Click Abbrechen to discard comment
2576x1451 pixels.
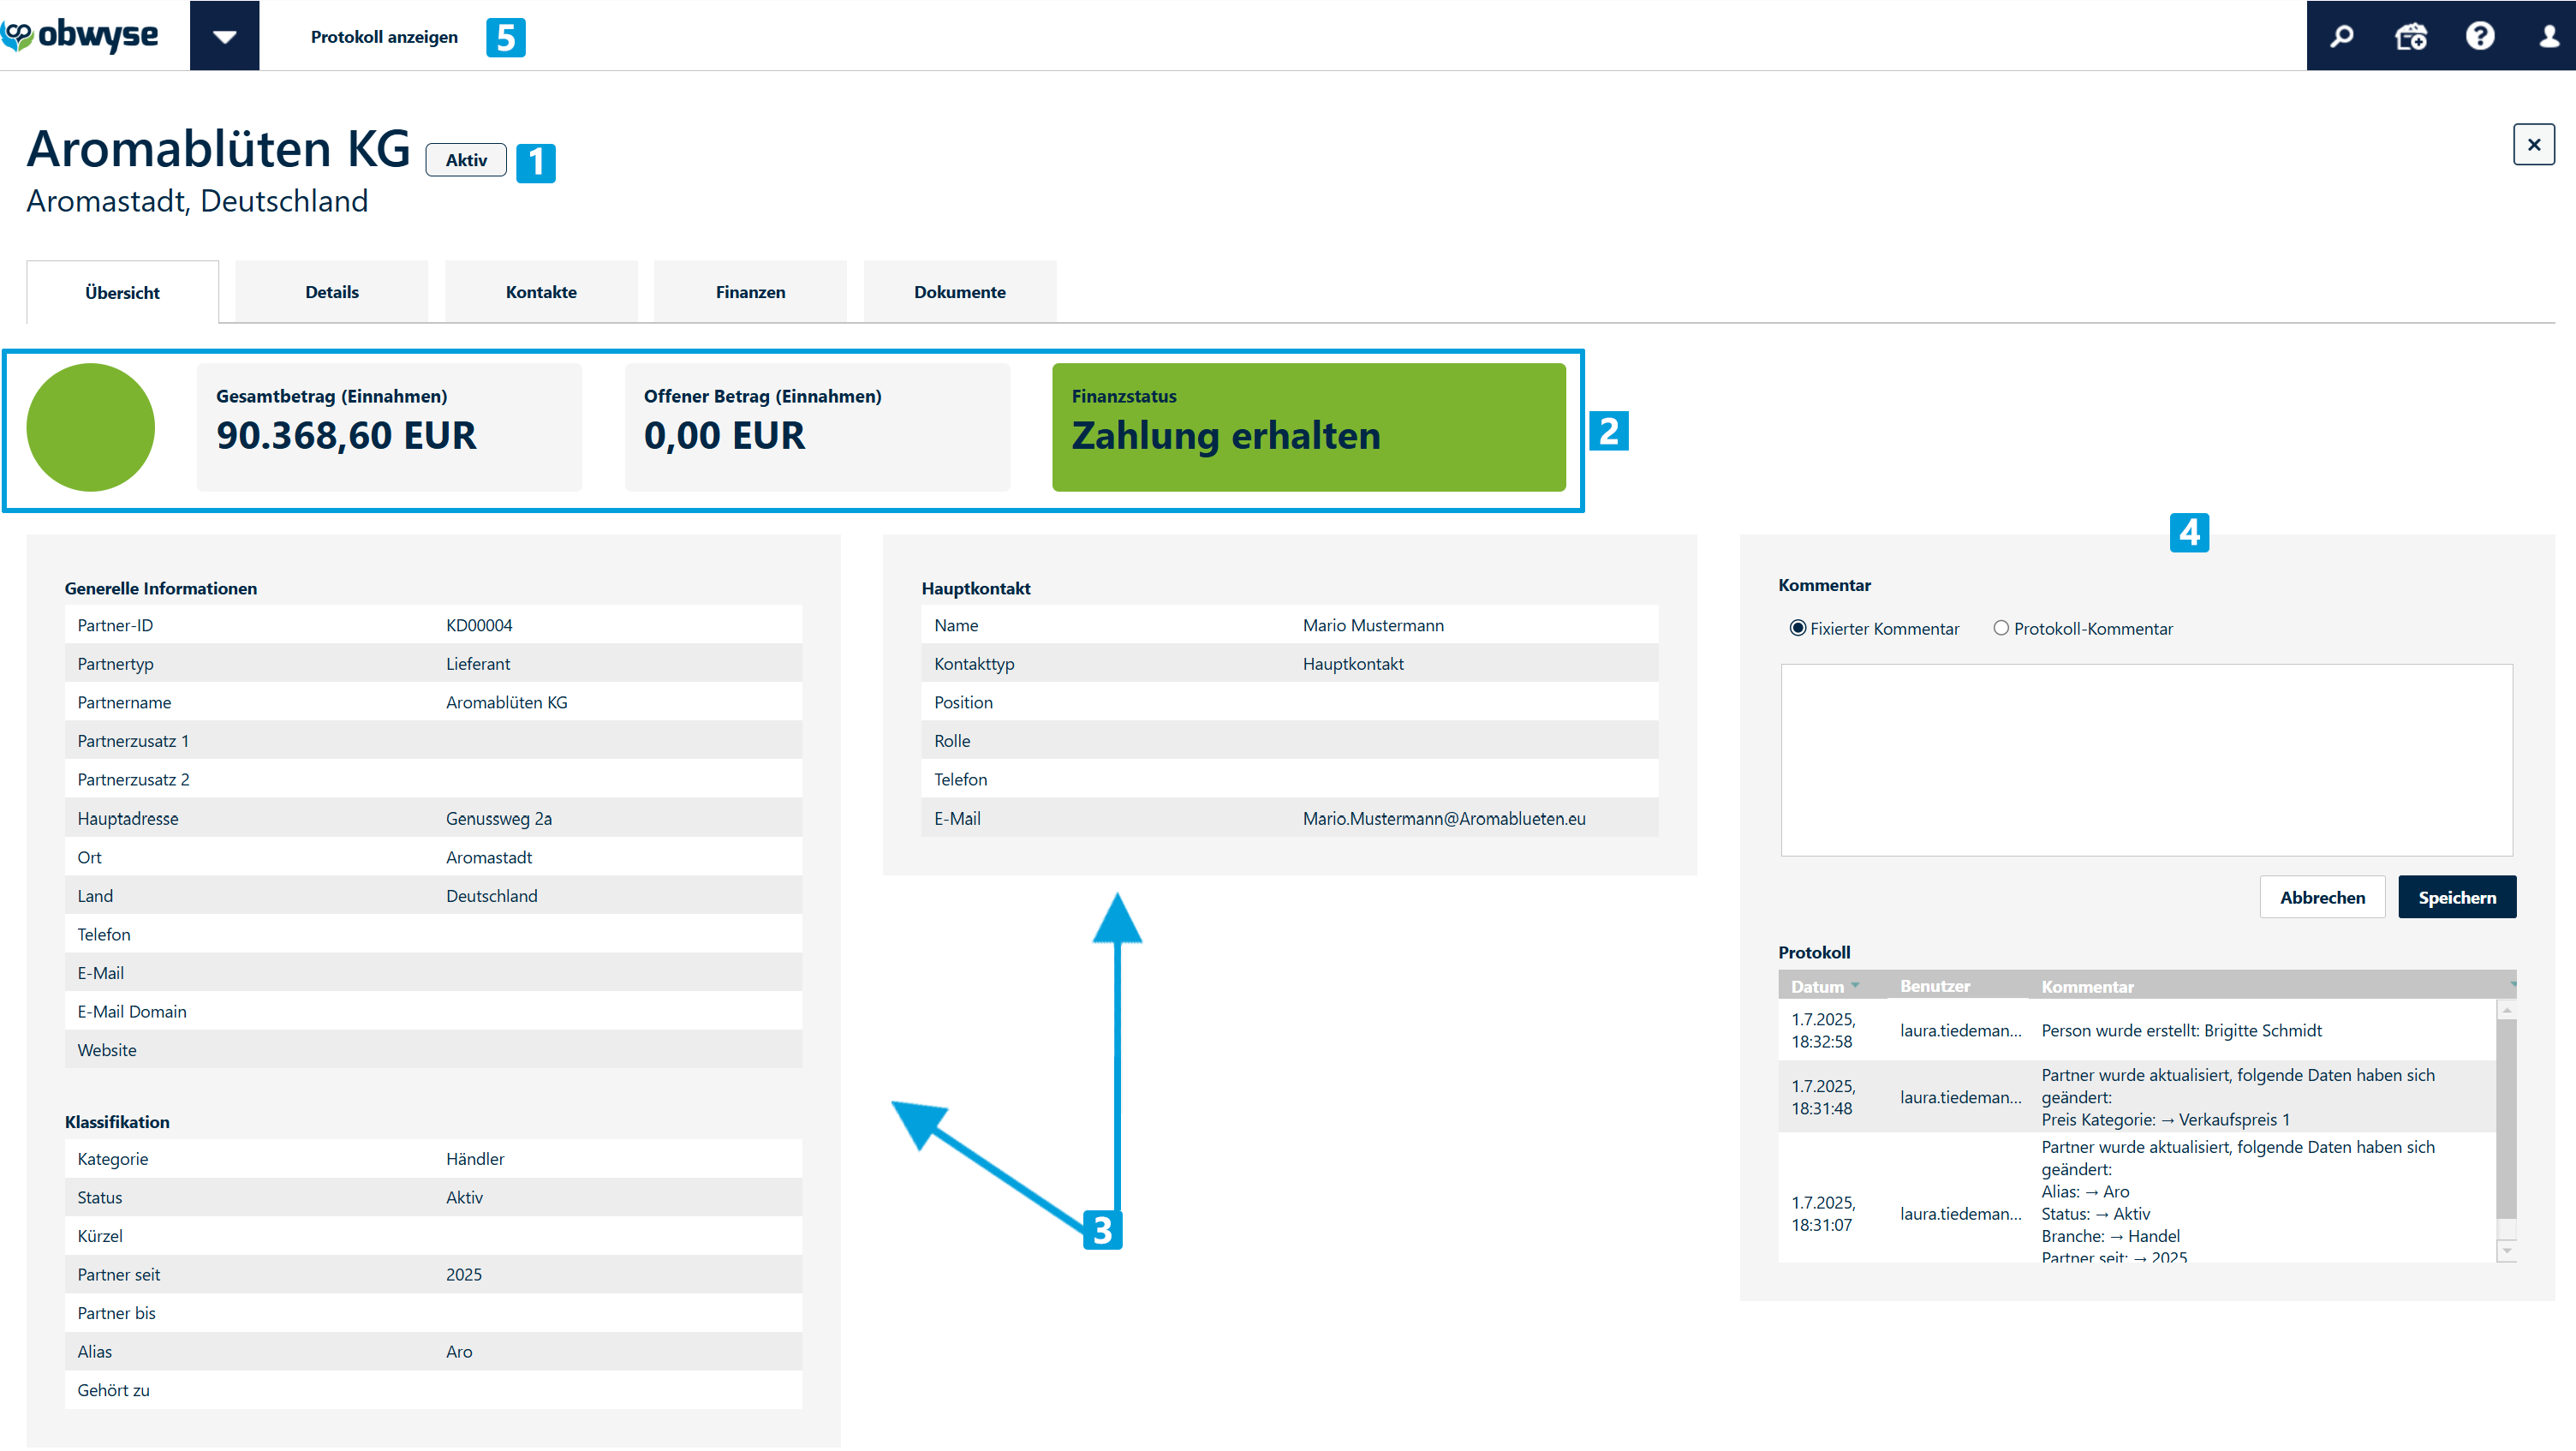[2322, 897]
